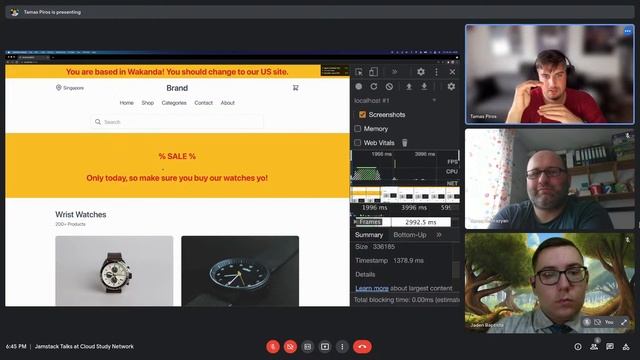Click the Brand logo heading
The height and width of the screenshot is (360, 640).
point(177,88)
